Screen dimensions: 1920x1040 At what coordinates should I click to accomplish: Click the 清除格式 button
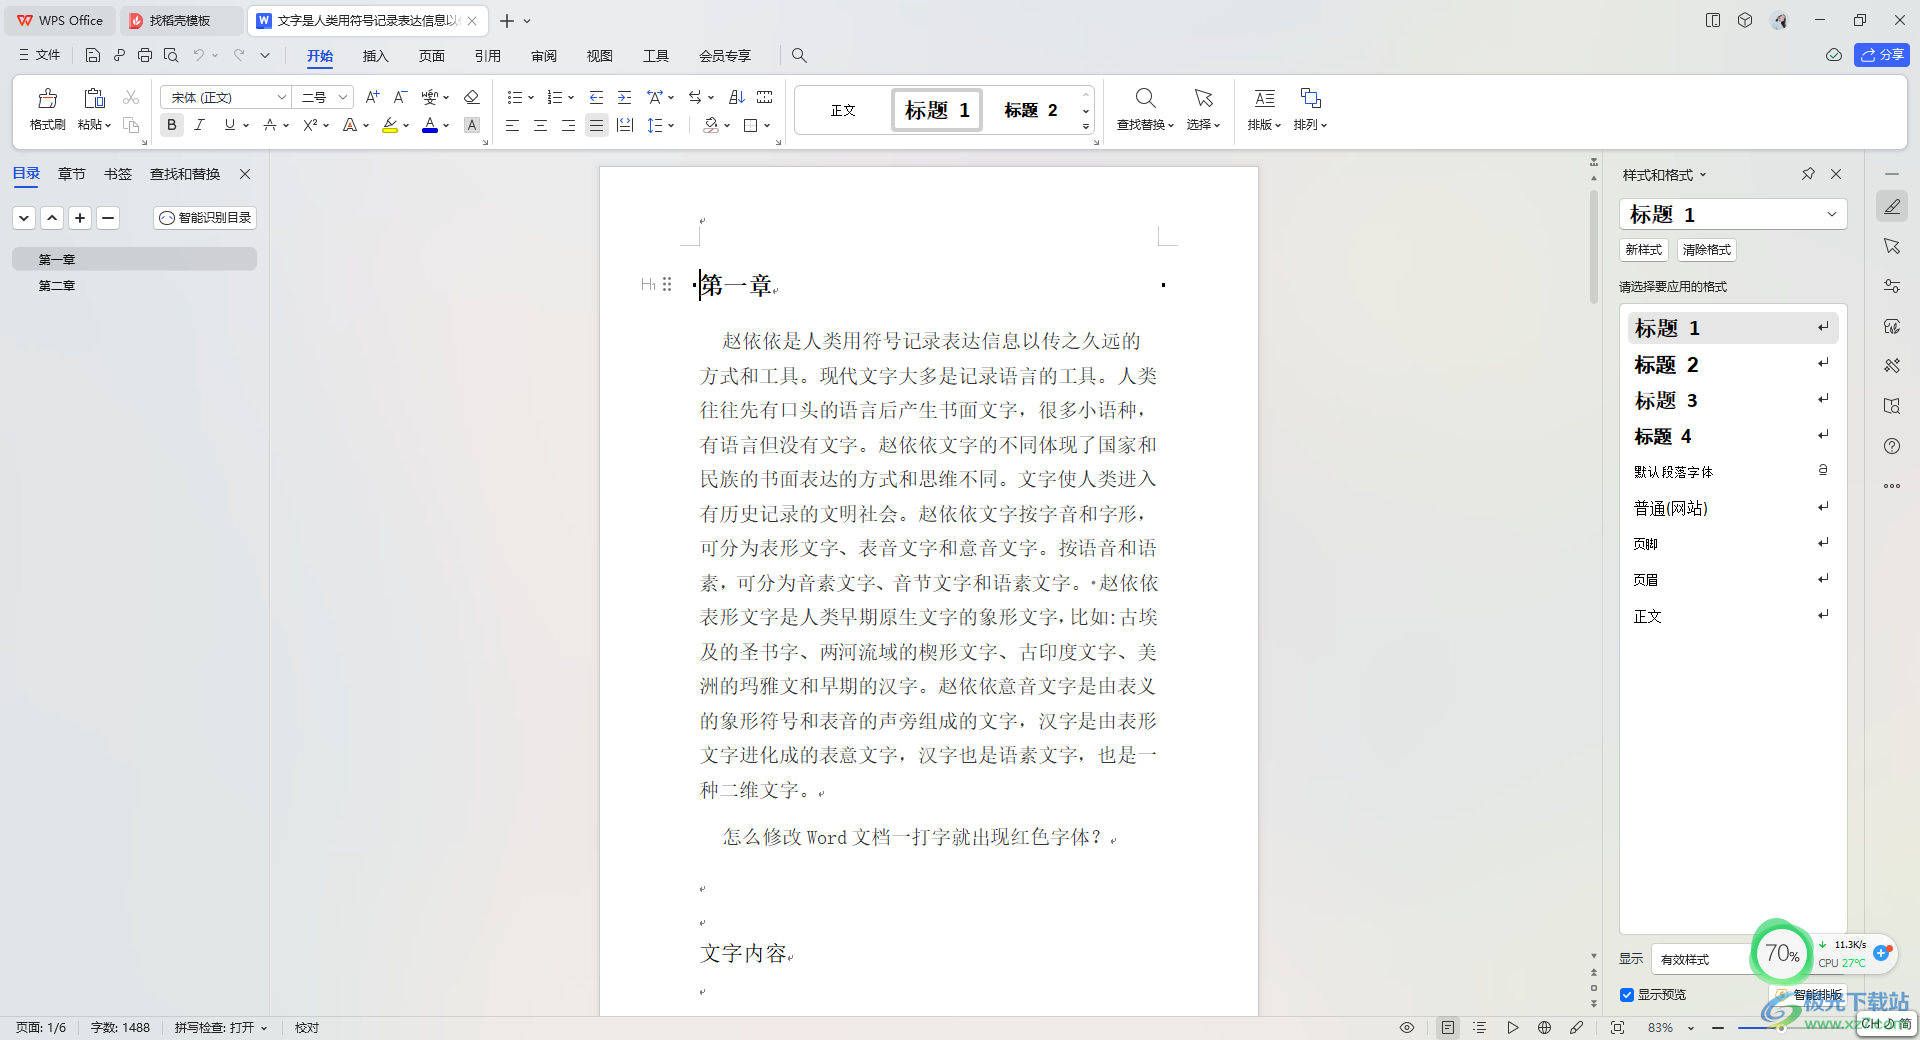[x=1706, y=250]
